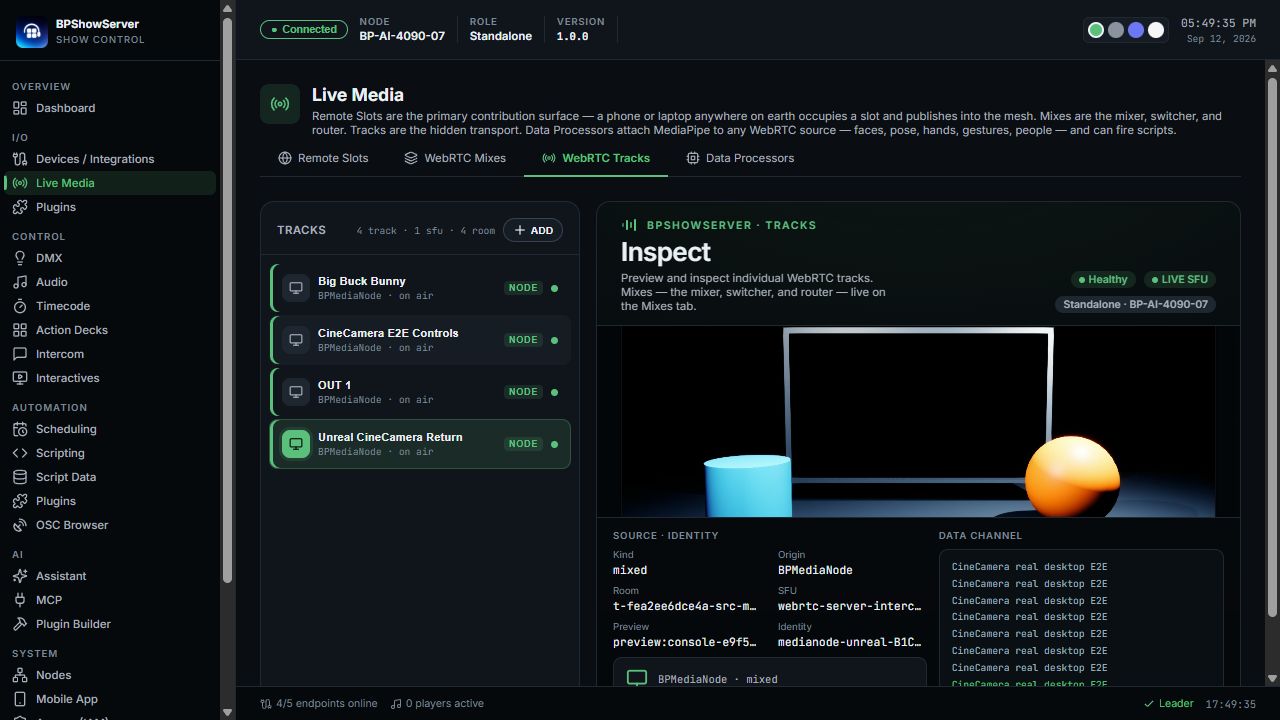
Task: Open the Intercom chat icon
Action: pyautogui.click(x=20, y=354)
